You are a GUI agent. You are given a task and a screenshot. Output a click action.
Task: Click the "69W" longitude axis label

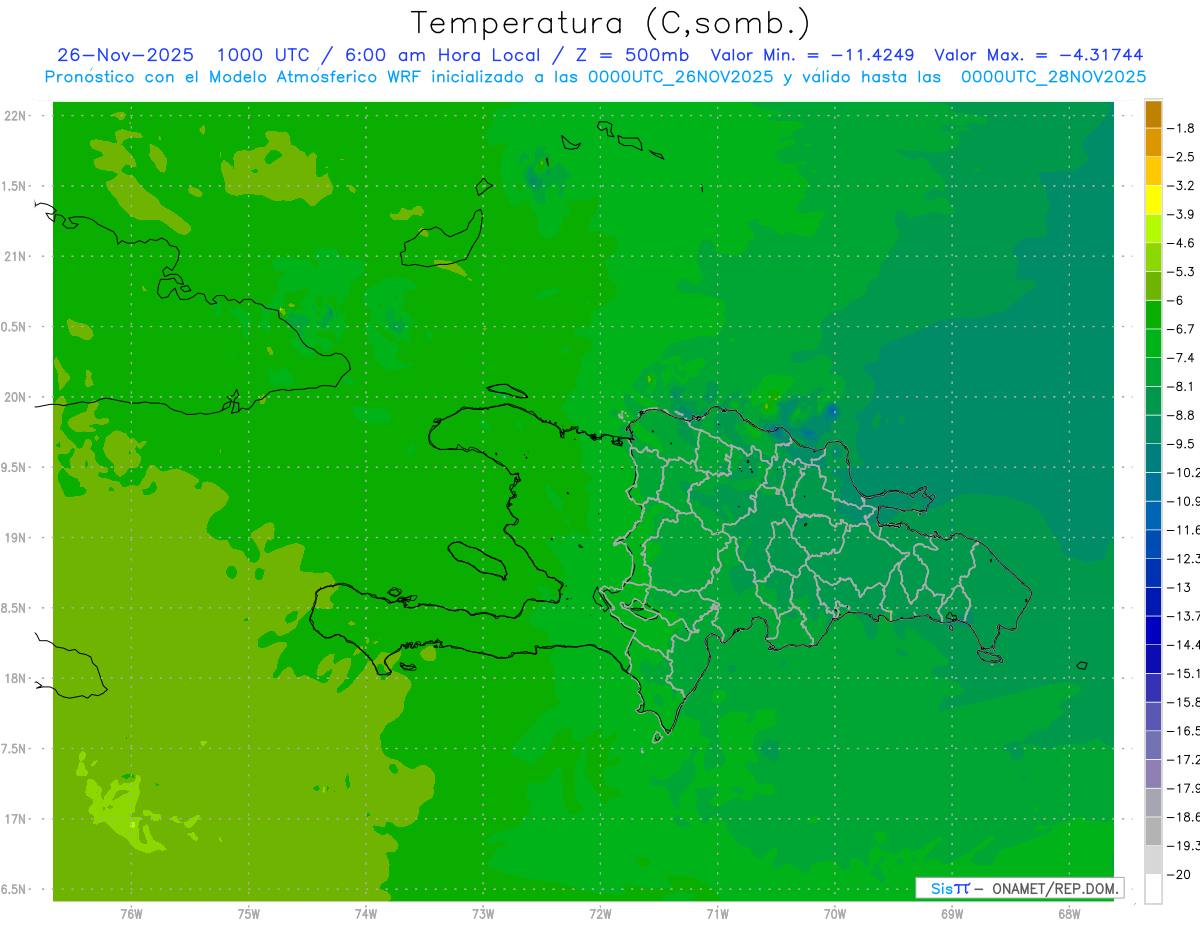[x=952, y=914]
